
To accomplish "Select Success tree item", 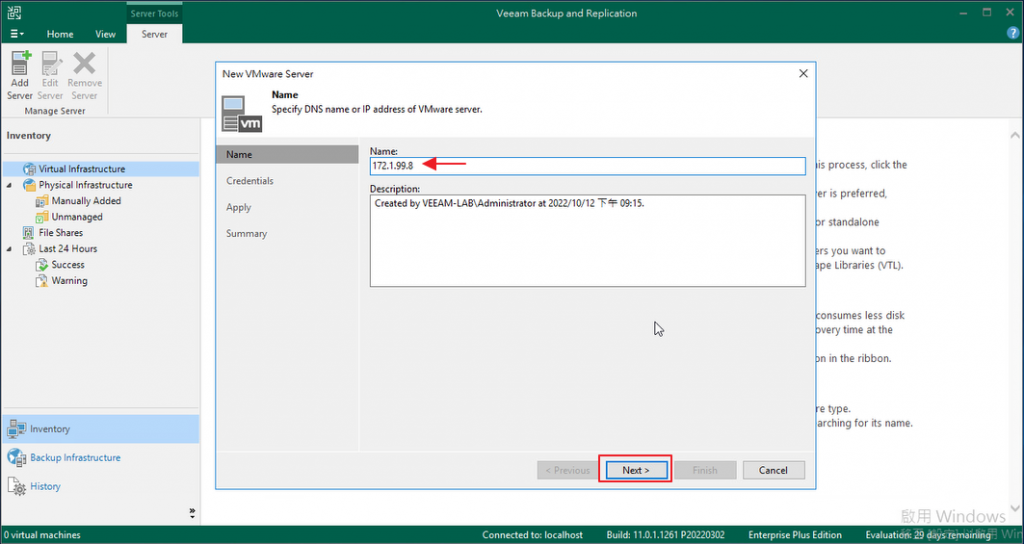I will click(x=68, y=264).
